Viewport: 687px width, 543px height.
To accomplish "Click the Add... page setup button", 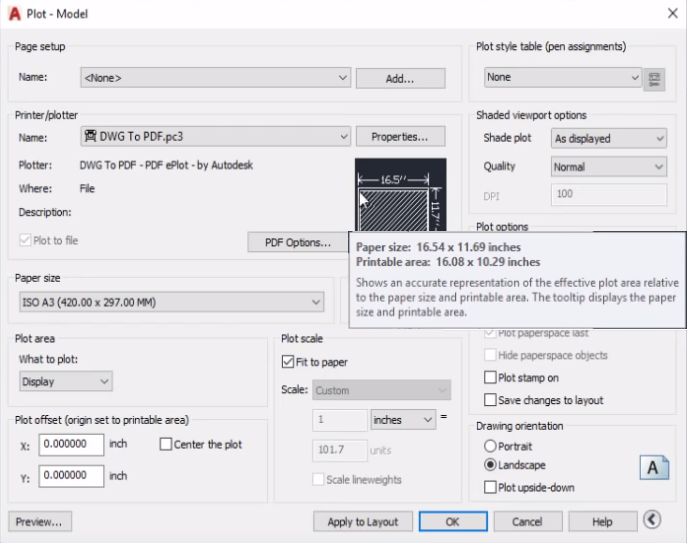I will pos(400,78).
